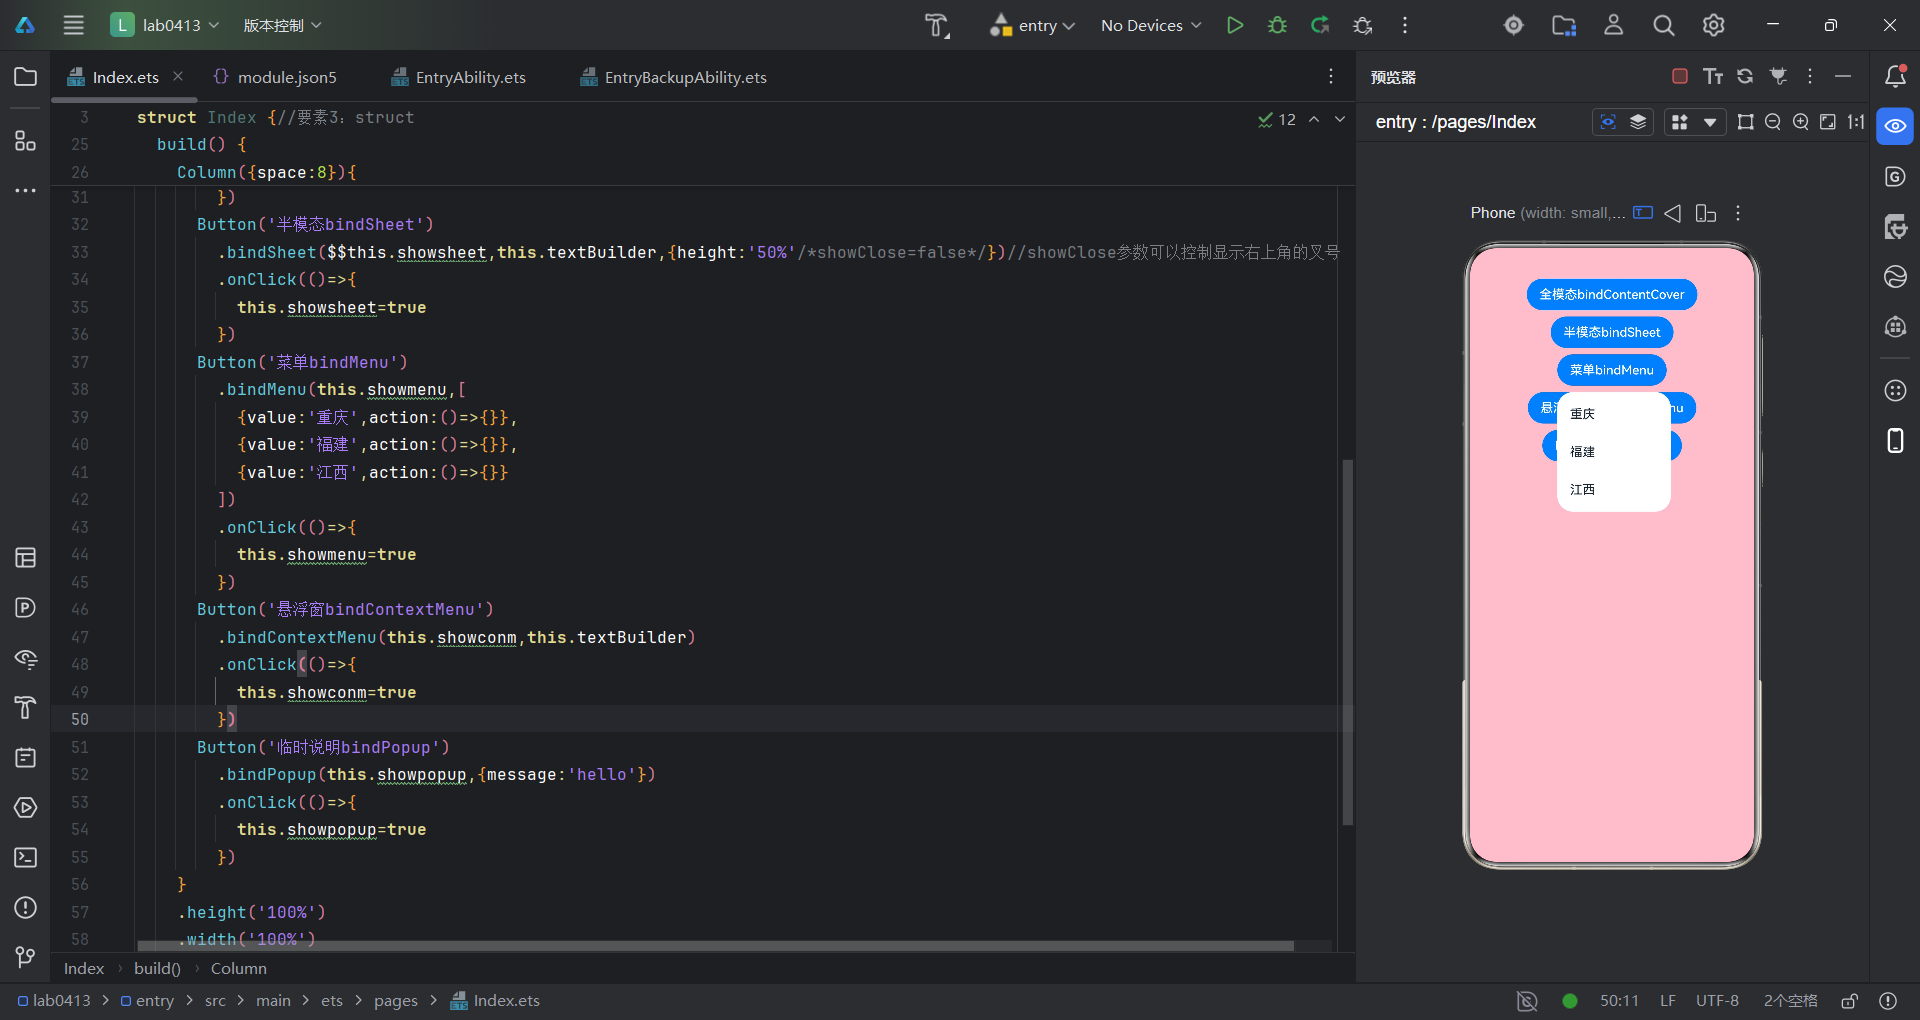Expand the multi-device dropdown arrow in previewer
1920x1020 pixels.
click(x=1711, y=122)
